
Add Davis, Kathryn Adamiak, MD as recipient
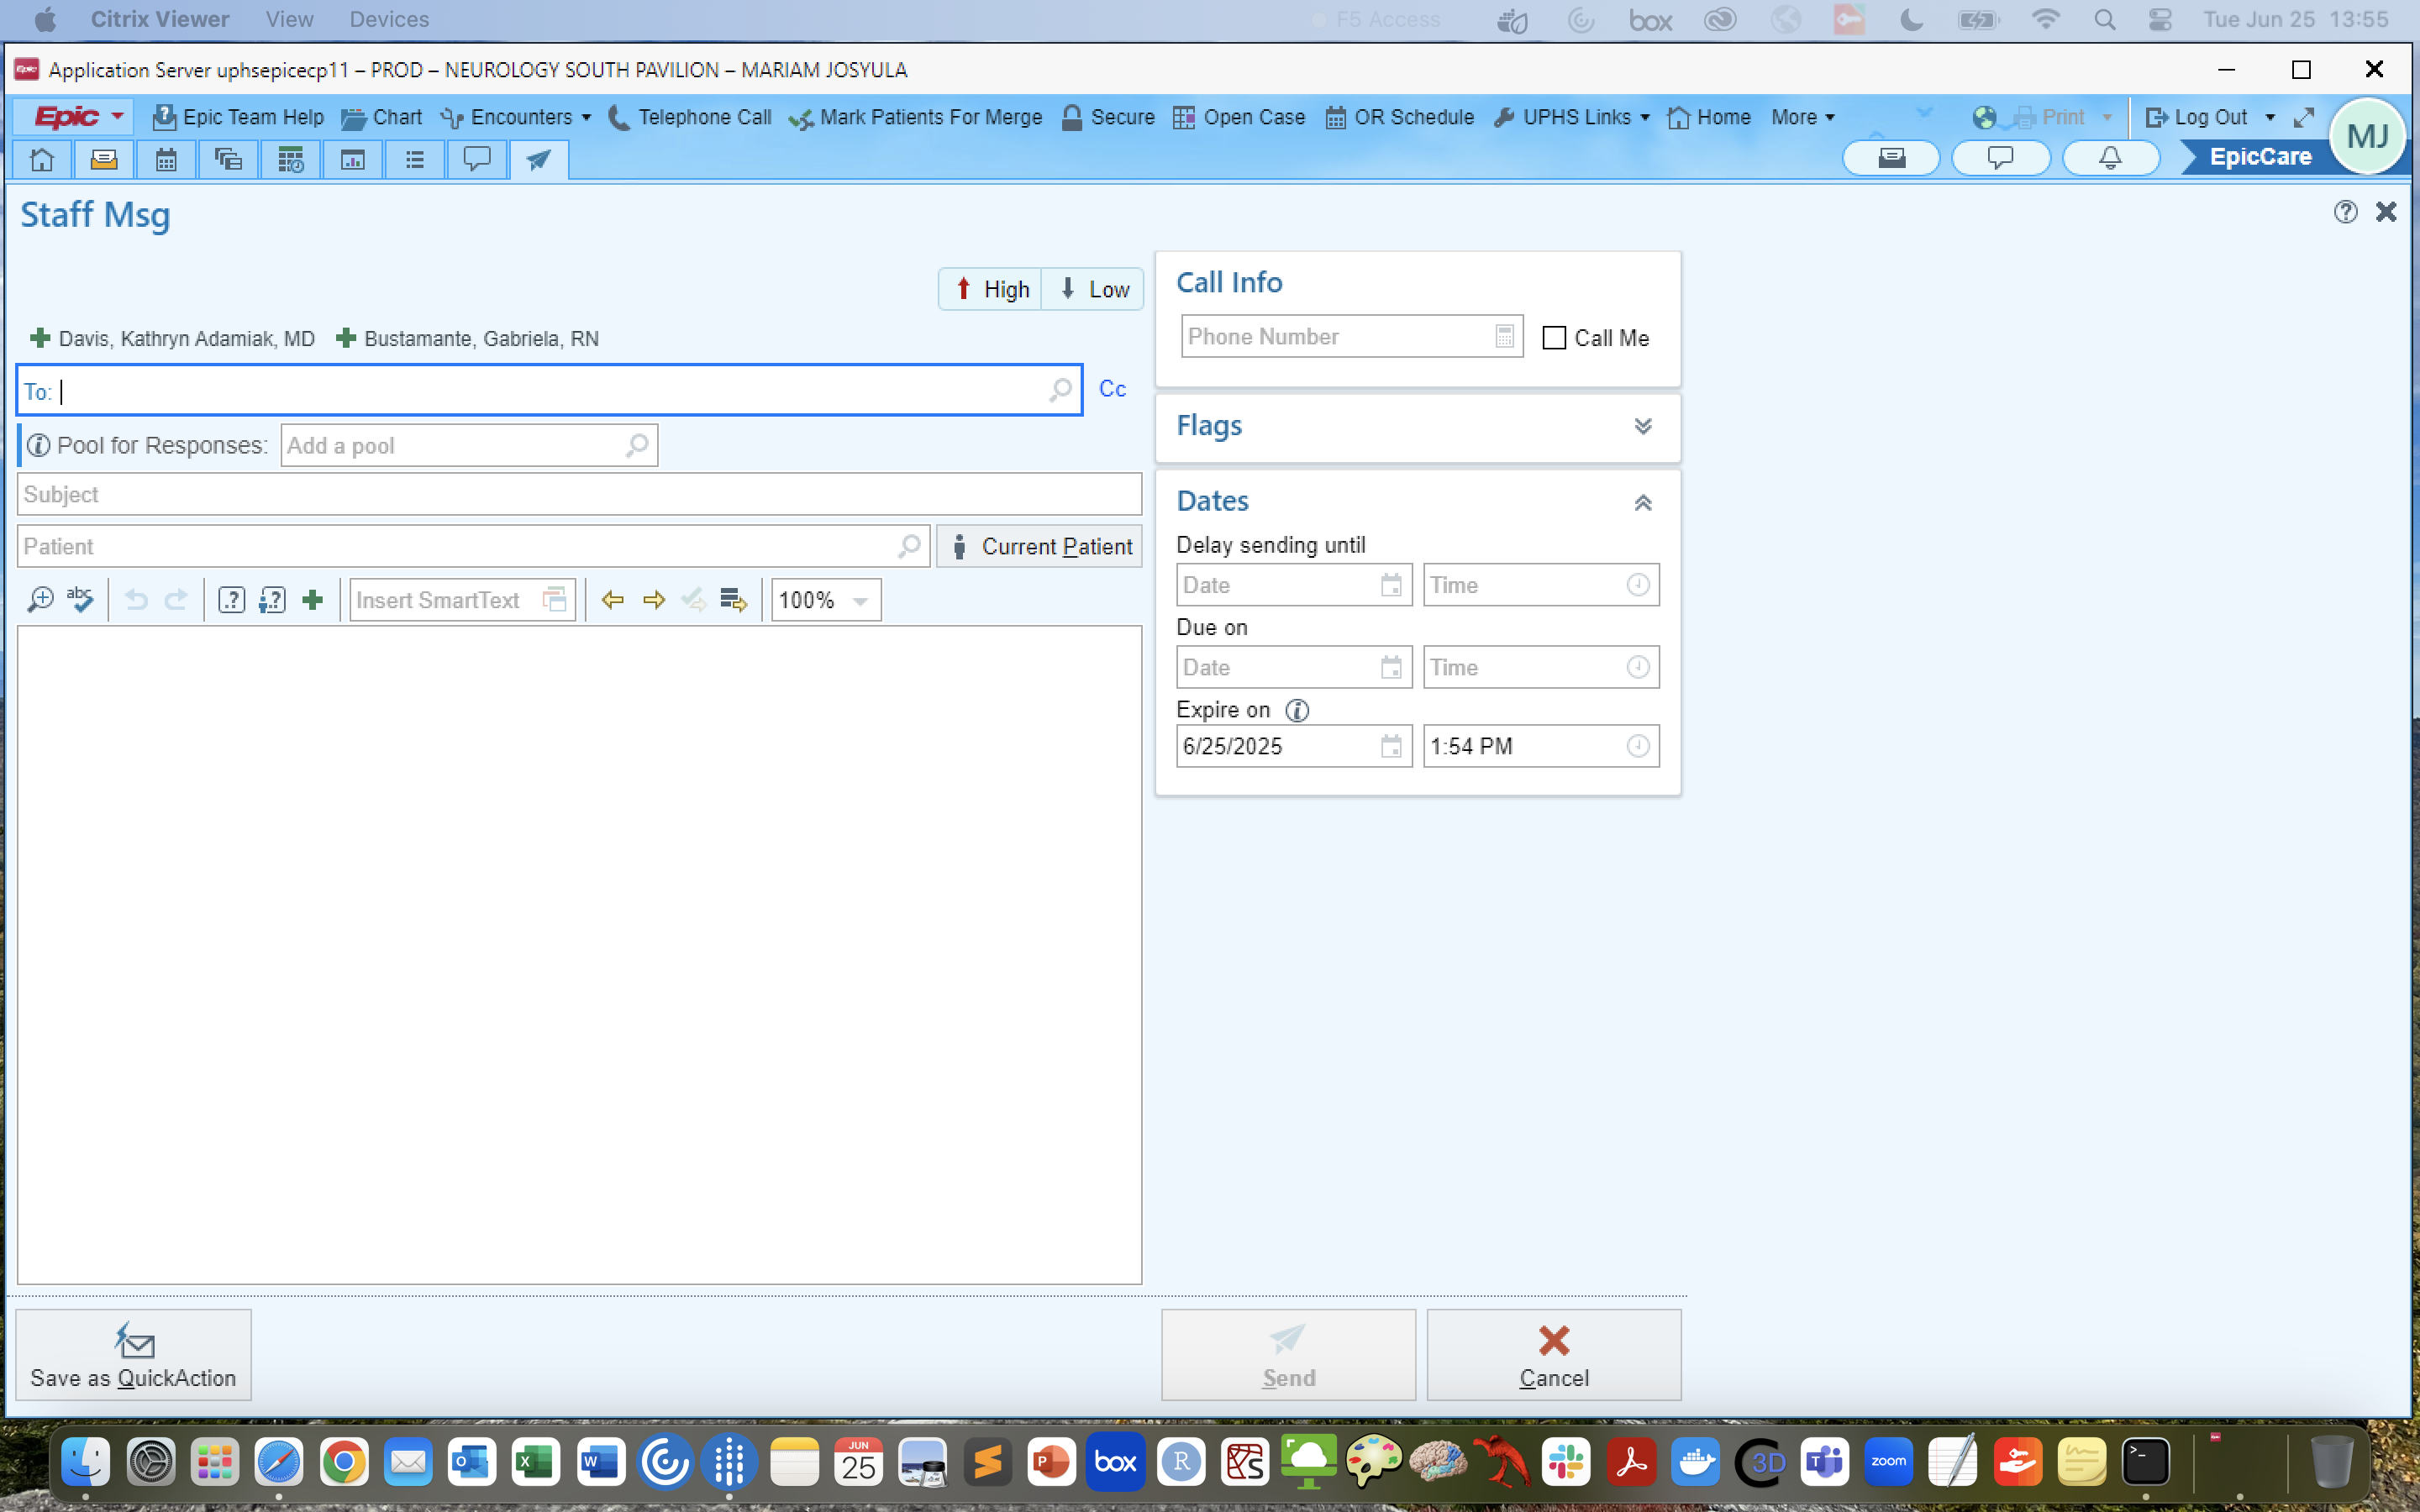[x=173, y=338]
